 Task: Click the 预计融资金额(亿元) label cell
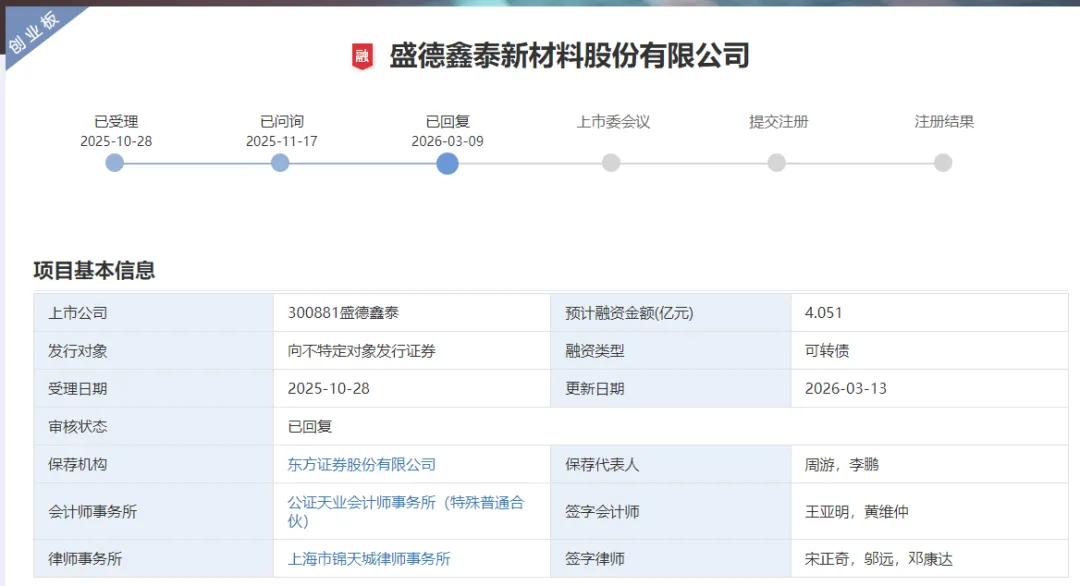click(671, 313)
